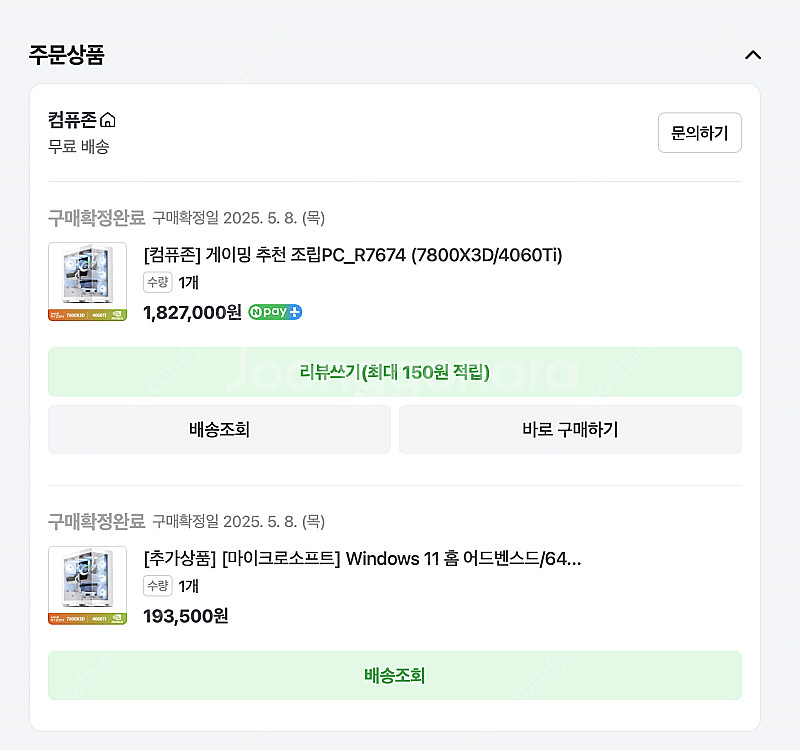Open the 컴퓨존 store home icon
Image resolution: width=800 pixels, height=750 pixels.
tap(108, 120)
